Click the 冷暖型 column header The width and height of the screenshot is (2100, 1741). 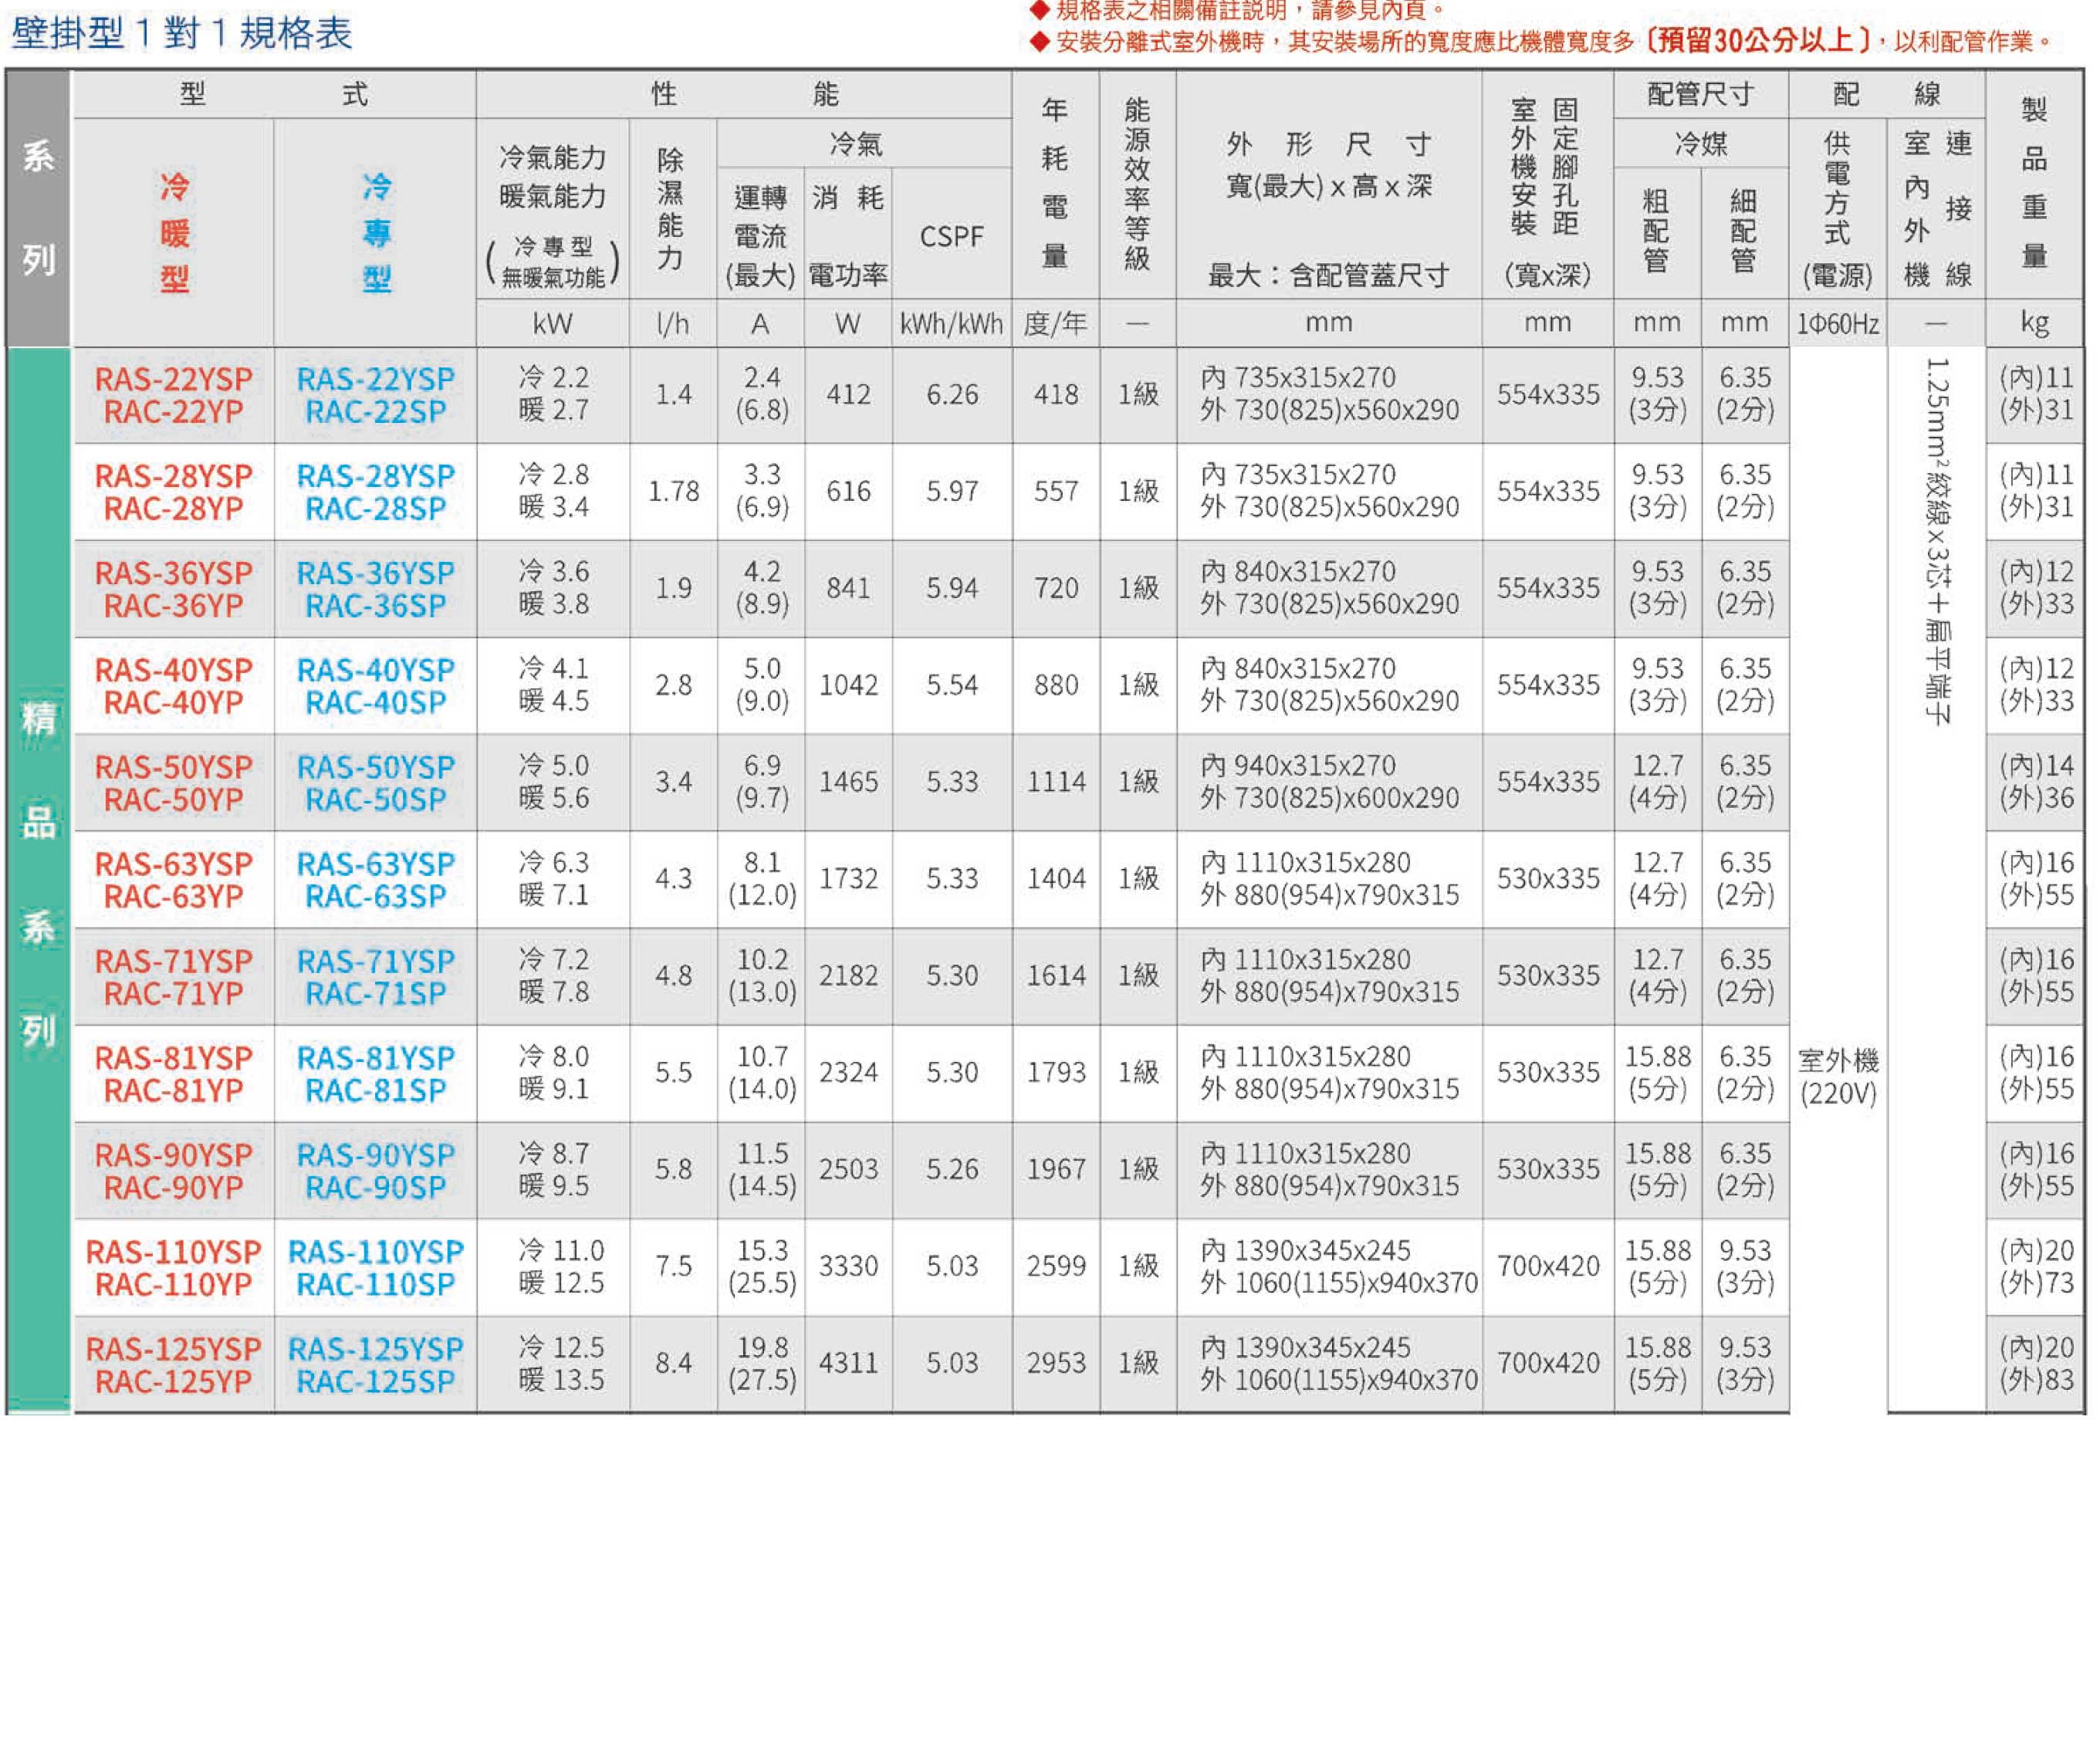click(174, 232)
